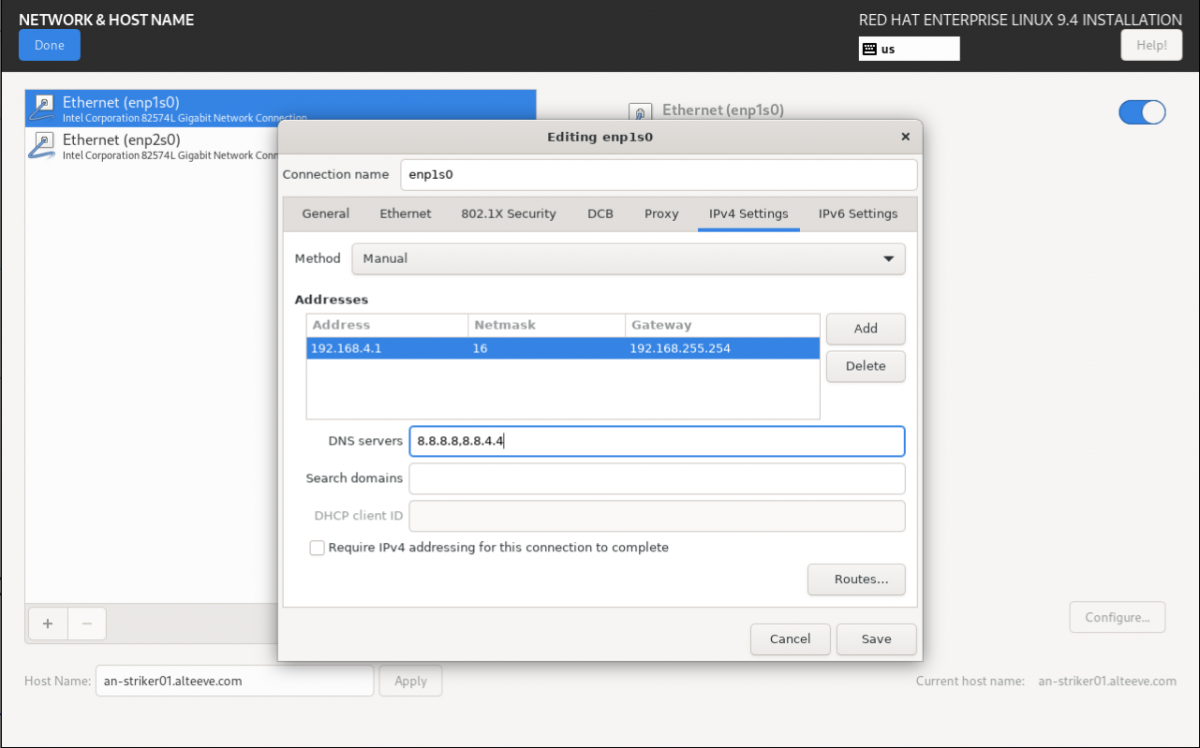This screenshot has height=748, width=1200.
Task: Click the keyboard layout icon next to us
Action: [870, 49]
